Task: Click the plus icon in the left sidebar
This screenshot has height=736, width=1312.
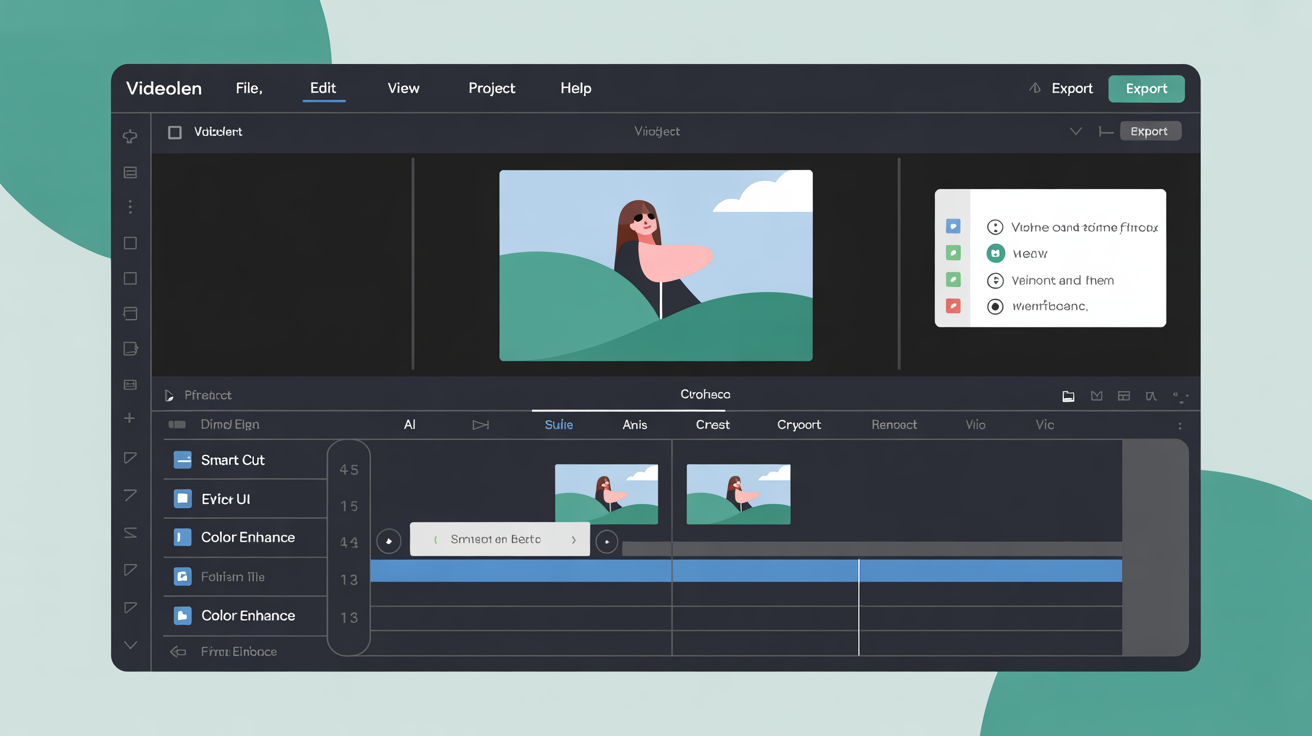Action: click(x=130, y=418)
